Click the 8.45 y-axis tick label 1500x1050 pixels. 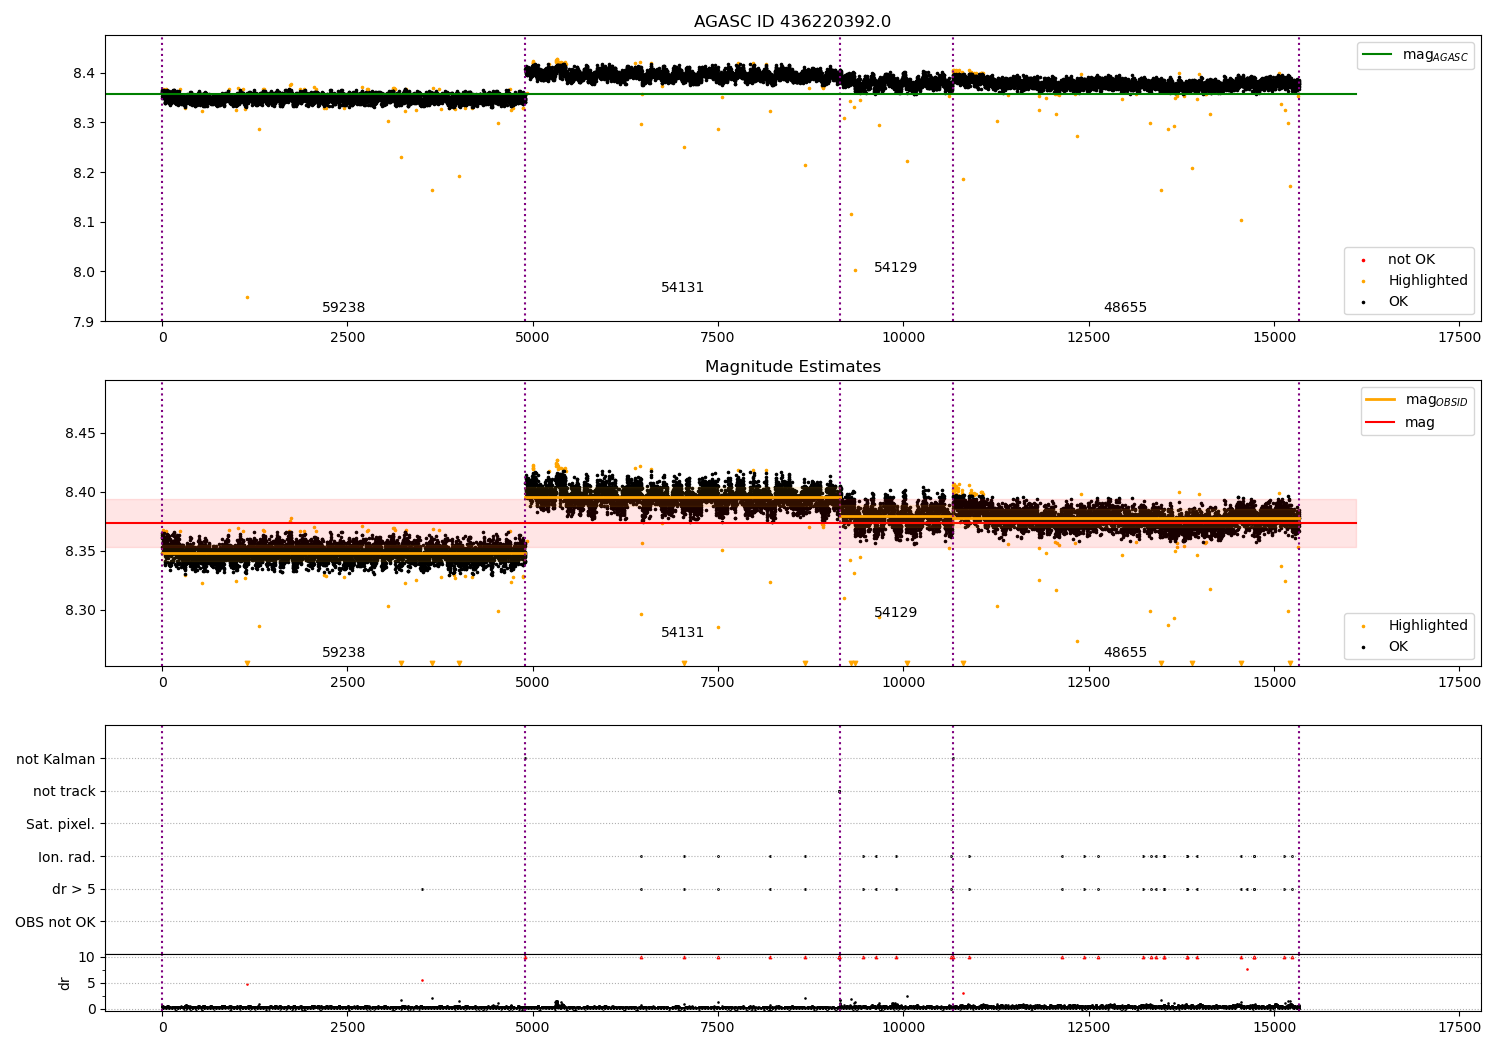click(x=78, y=434)
